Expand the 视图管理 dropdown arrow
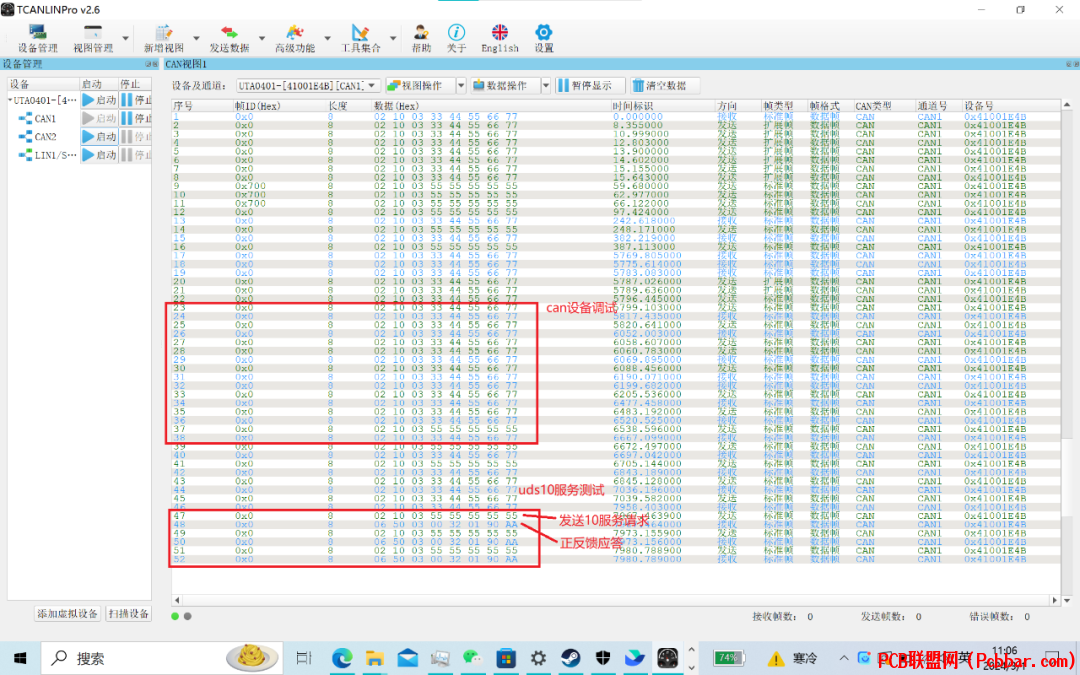 coord(125,39)
